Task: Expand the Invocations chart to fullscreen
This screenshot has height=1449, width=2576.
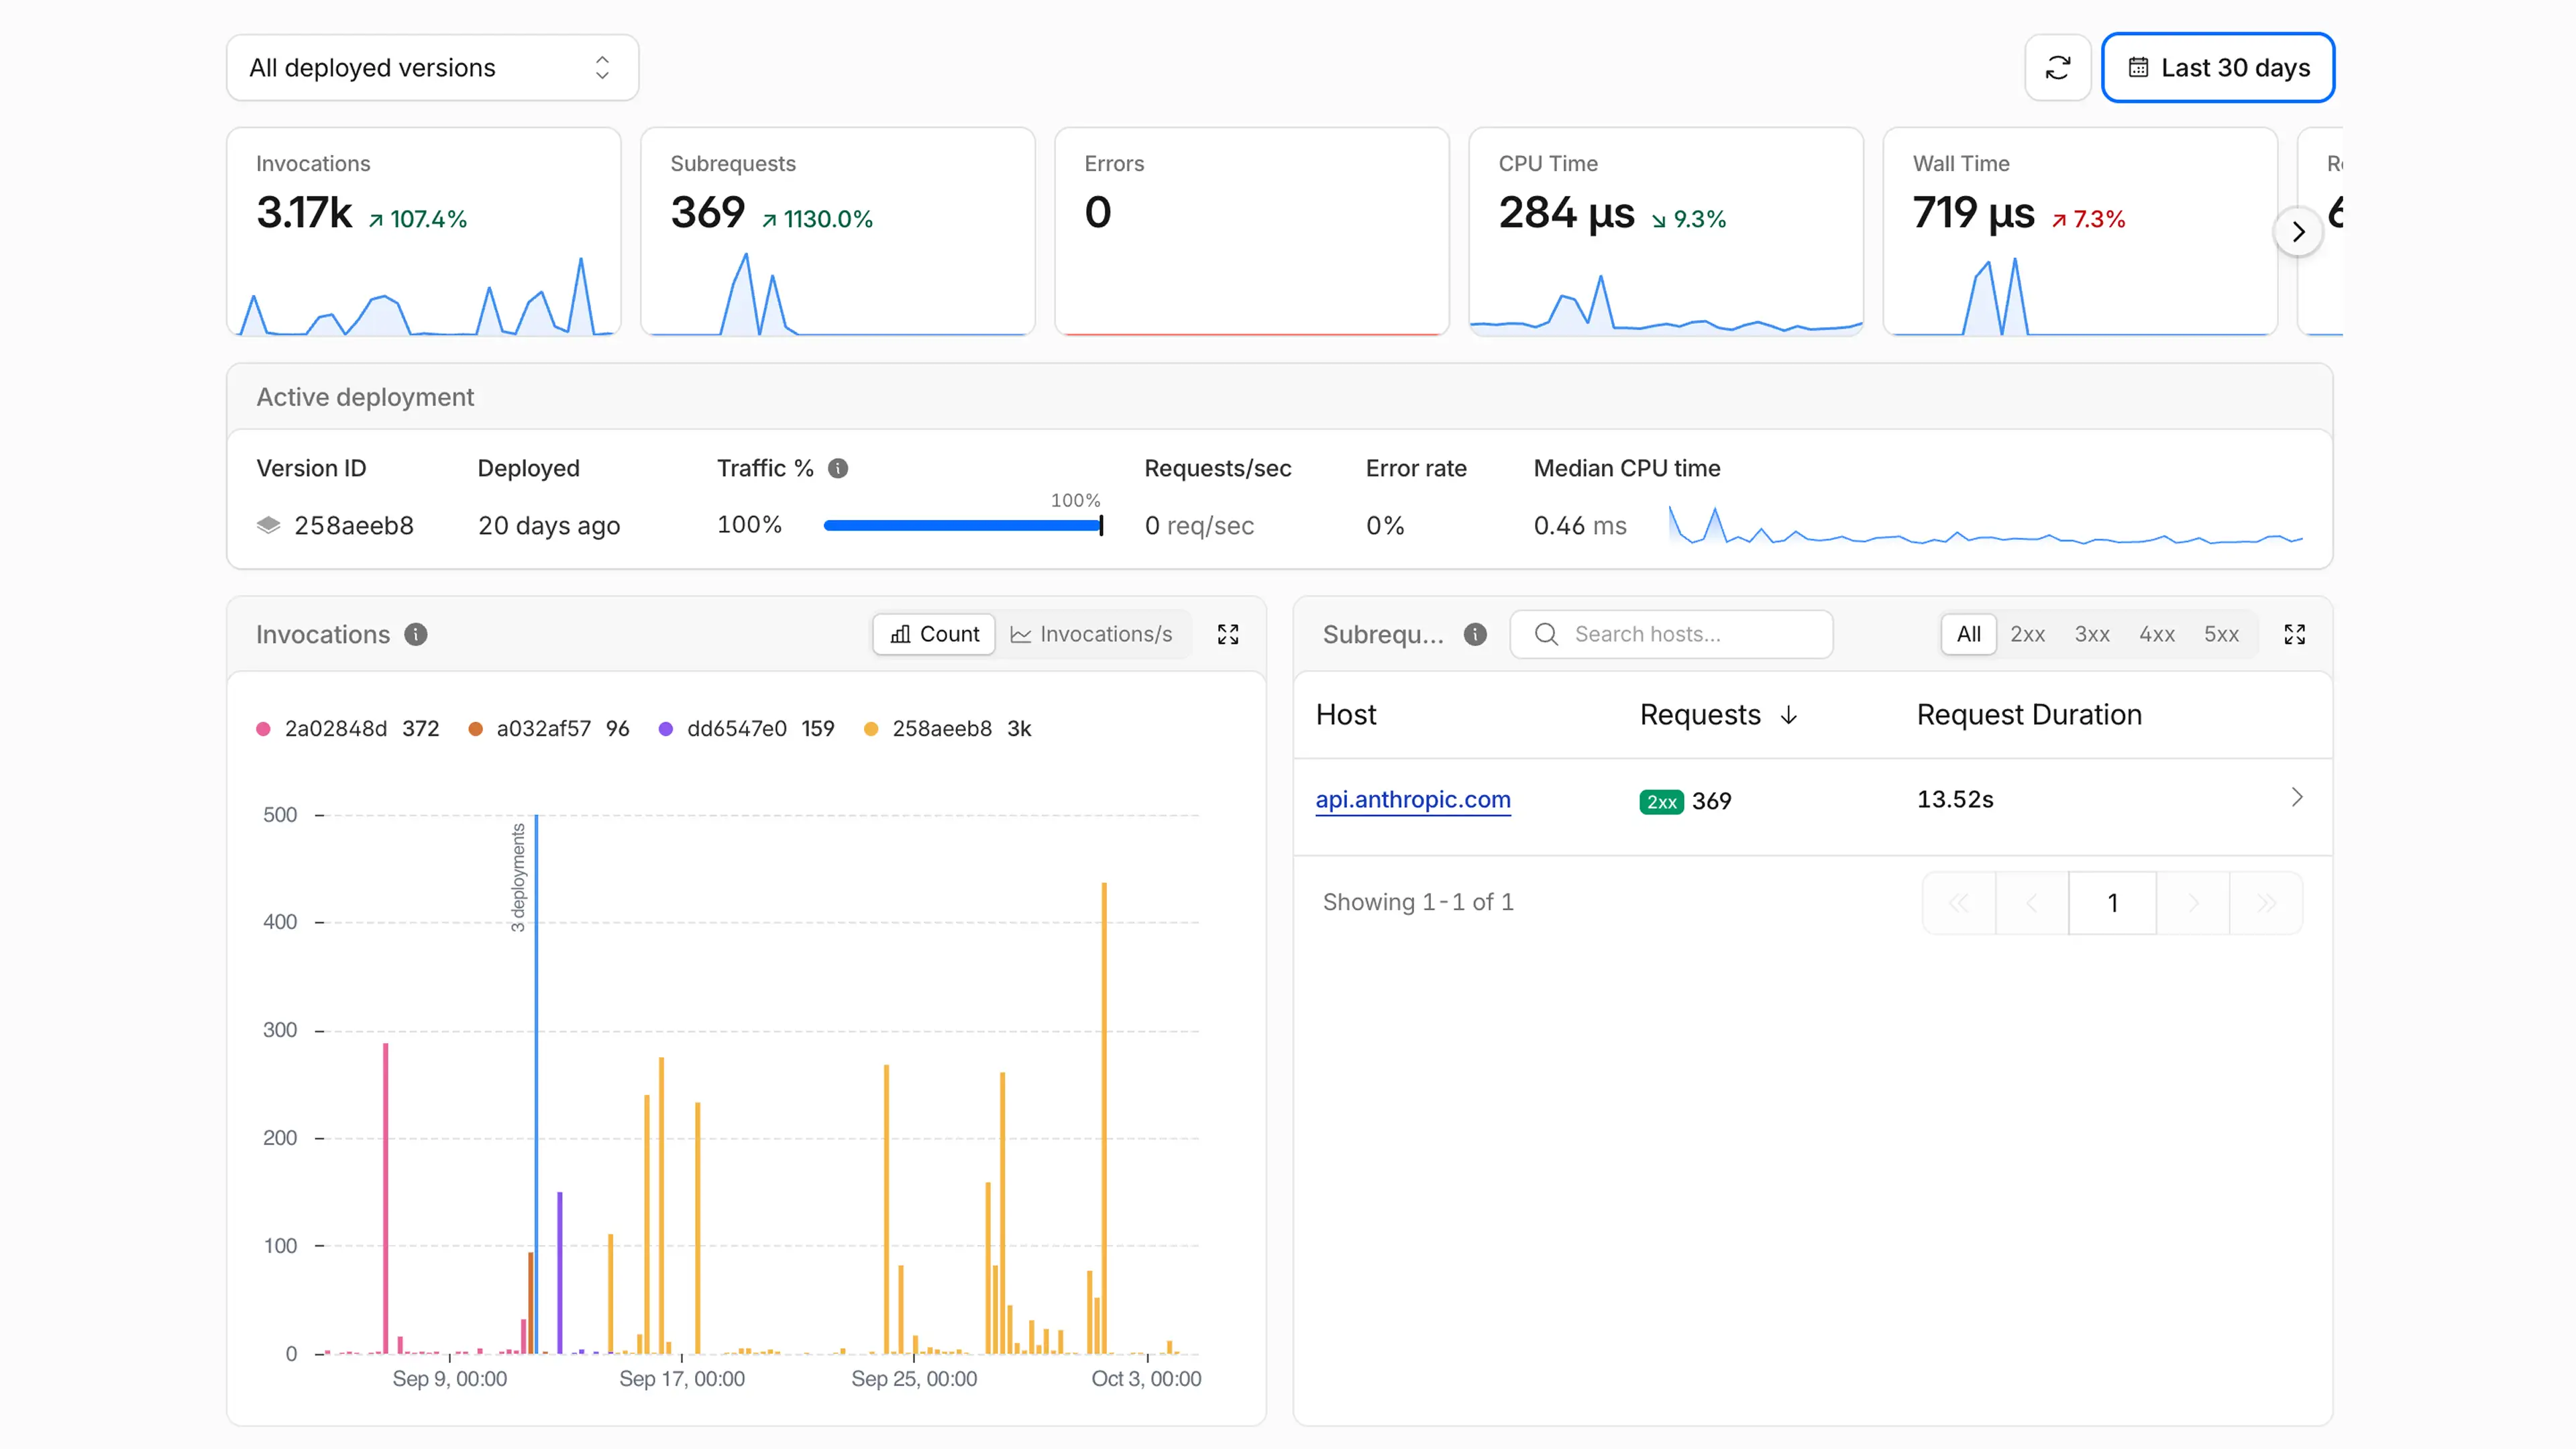Action: (x=1228, y=634)
